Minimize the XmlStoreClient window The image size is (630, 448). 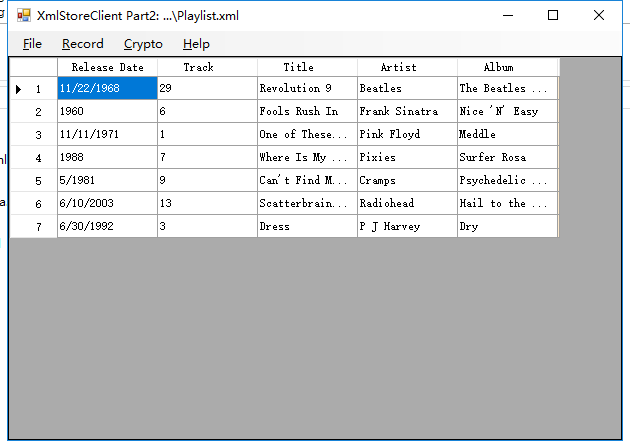point(508,15)
